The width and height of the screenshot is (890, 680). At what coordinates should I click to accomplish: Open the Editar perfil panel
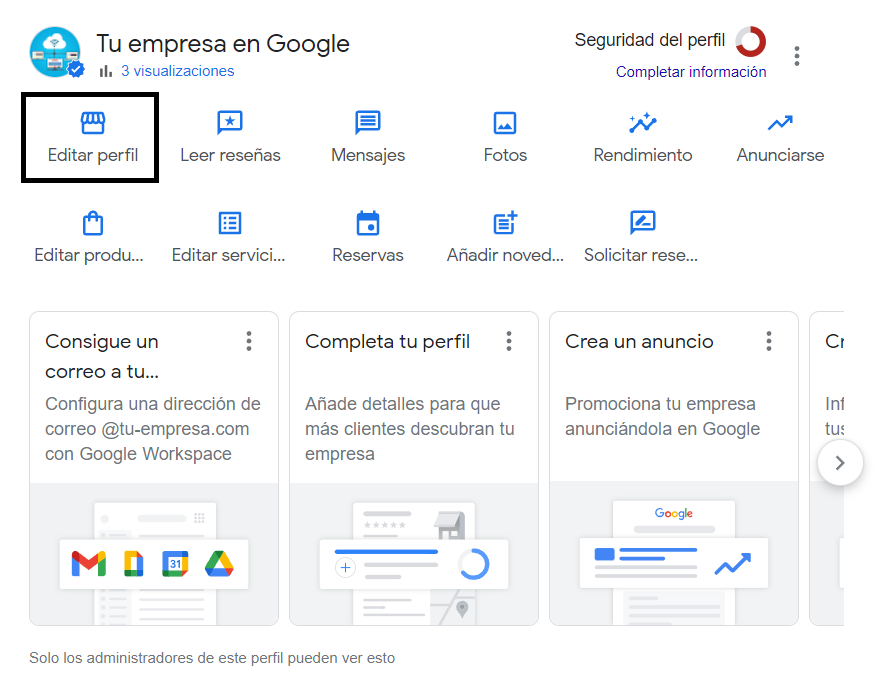[x=89, y=137]
